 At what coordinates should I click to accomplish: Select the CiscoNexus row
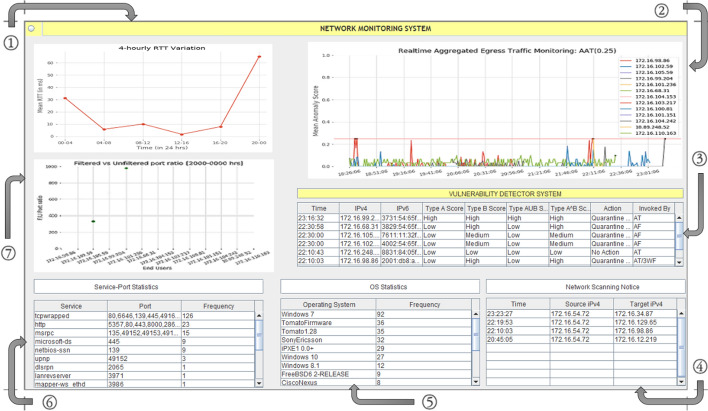click(x=376, y=382)
